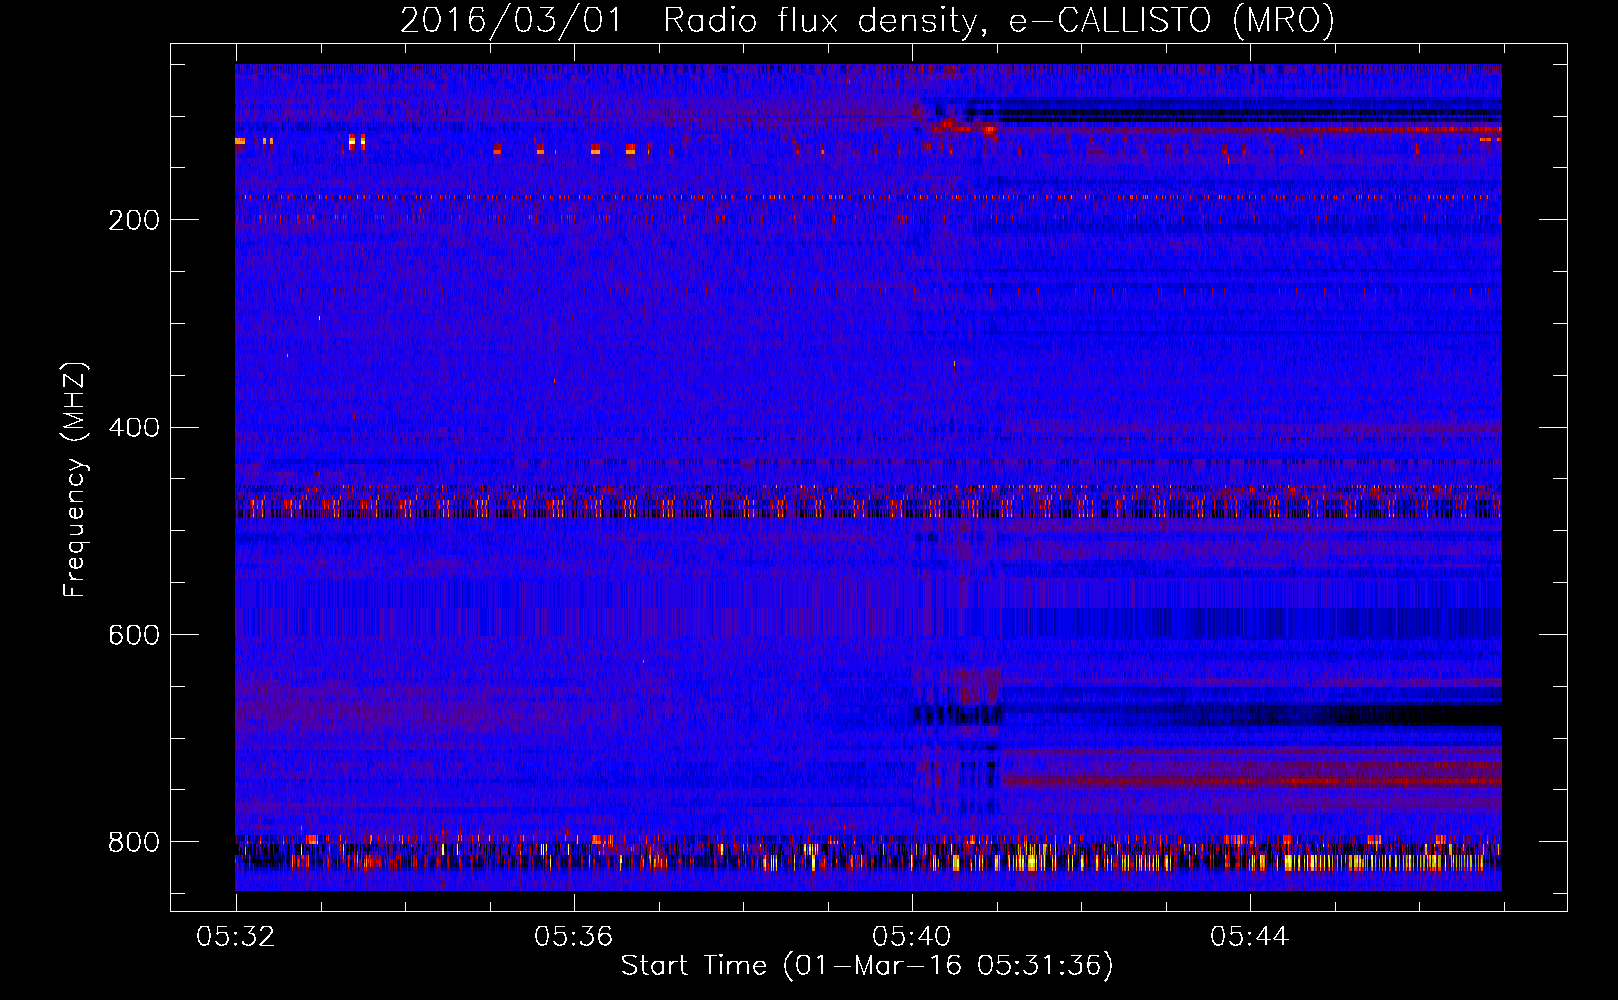The image size is (1618, 1000).
Task: Click the 05:44 time tick label
Action: click(1249, 937)
